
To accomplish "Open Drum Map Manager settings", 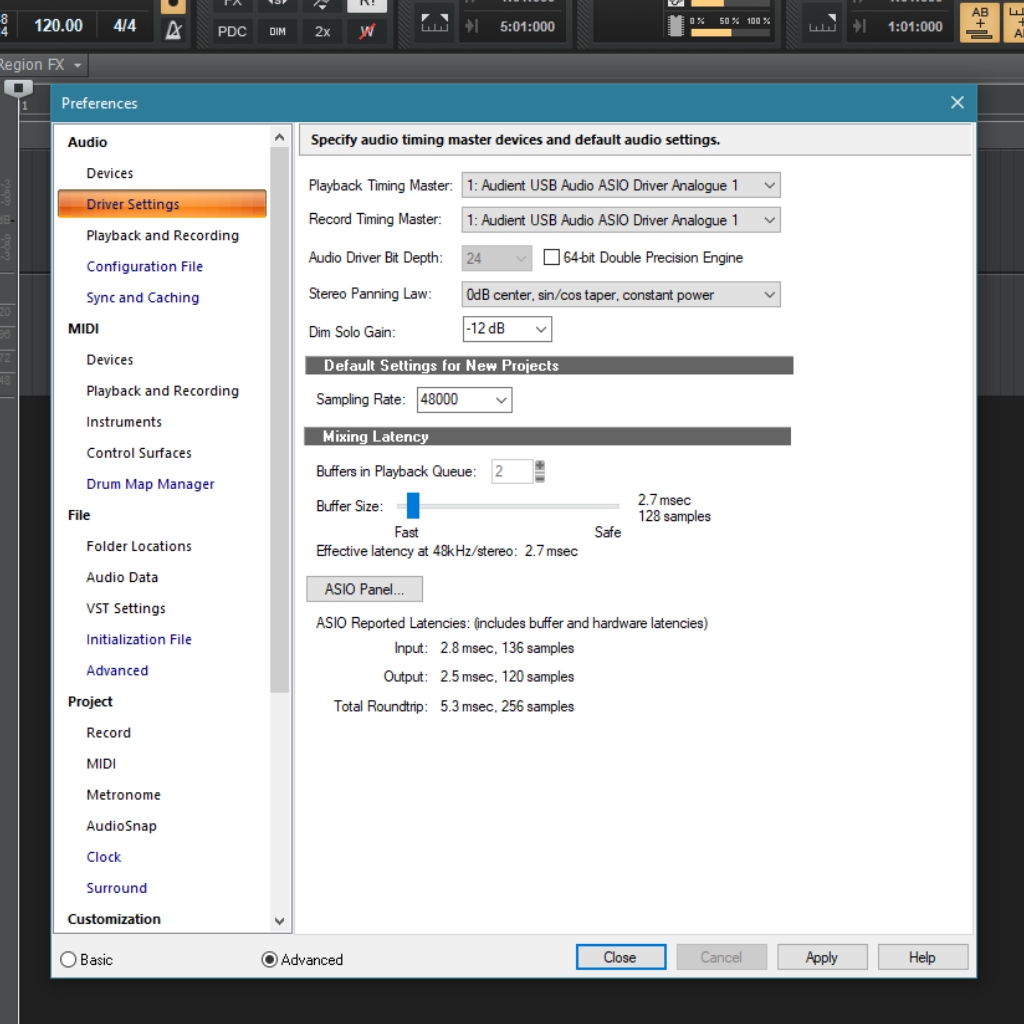I will point(150,484).
